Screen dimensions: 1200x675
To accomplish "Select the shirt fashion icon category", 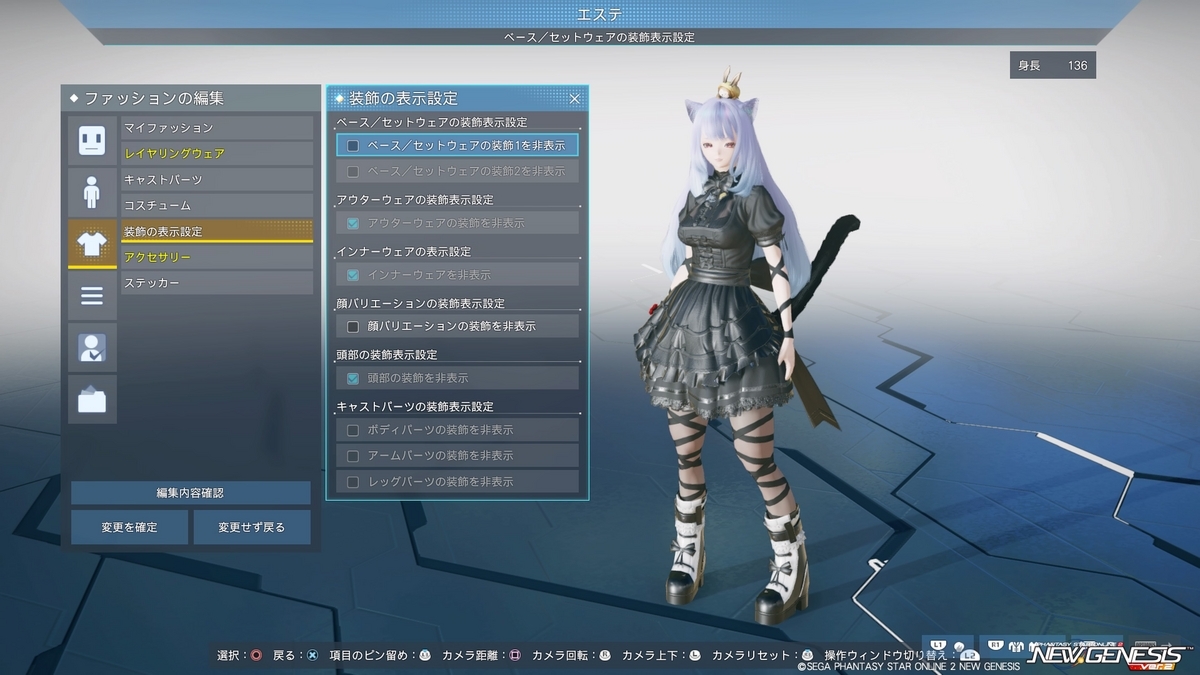I will (92, 244).
